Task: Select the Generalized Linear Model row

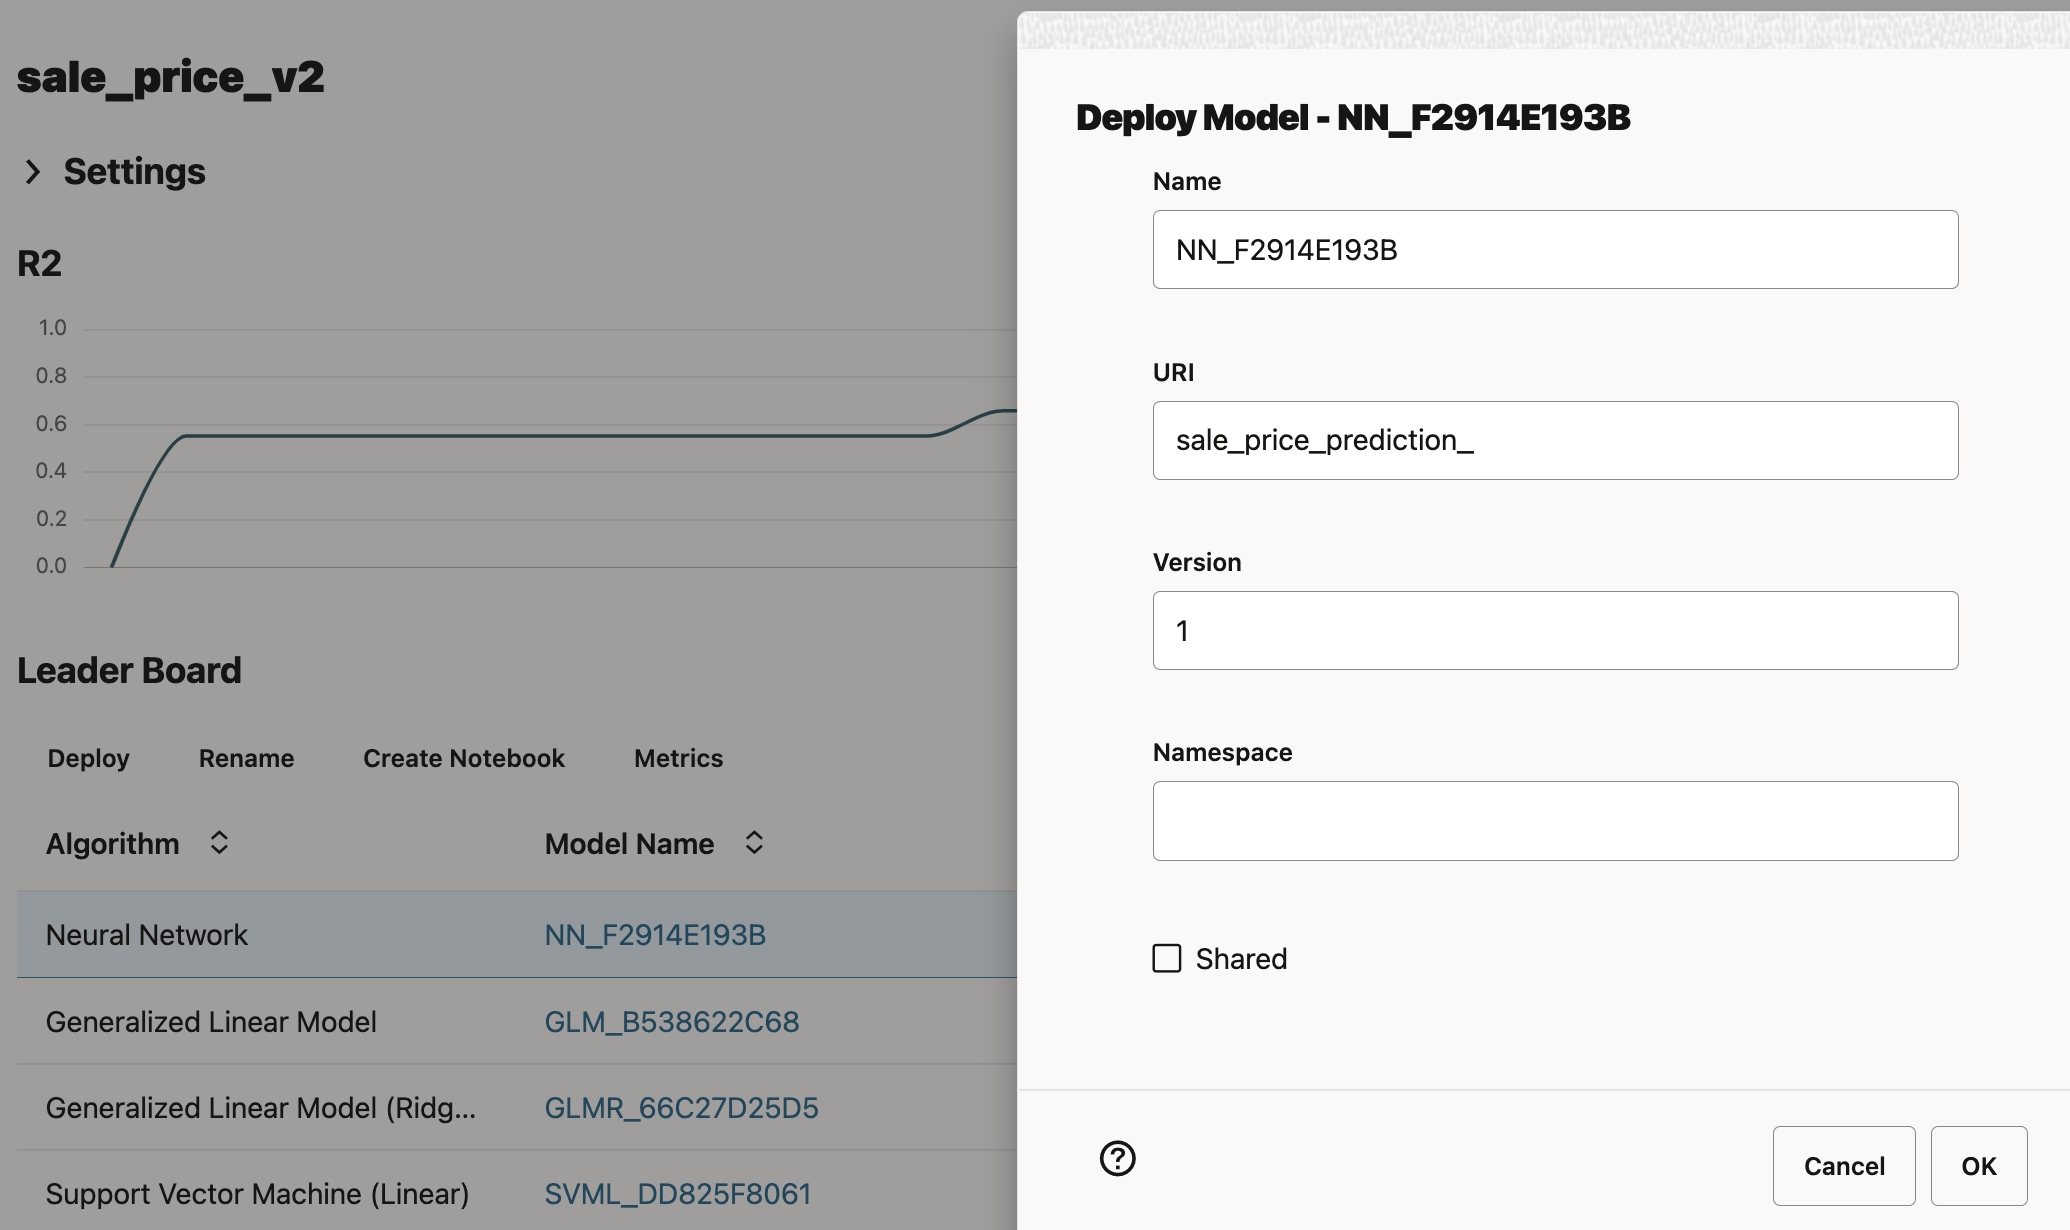Action: pos(211,1022)
